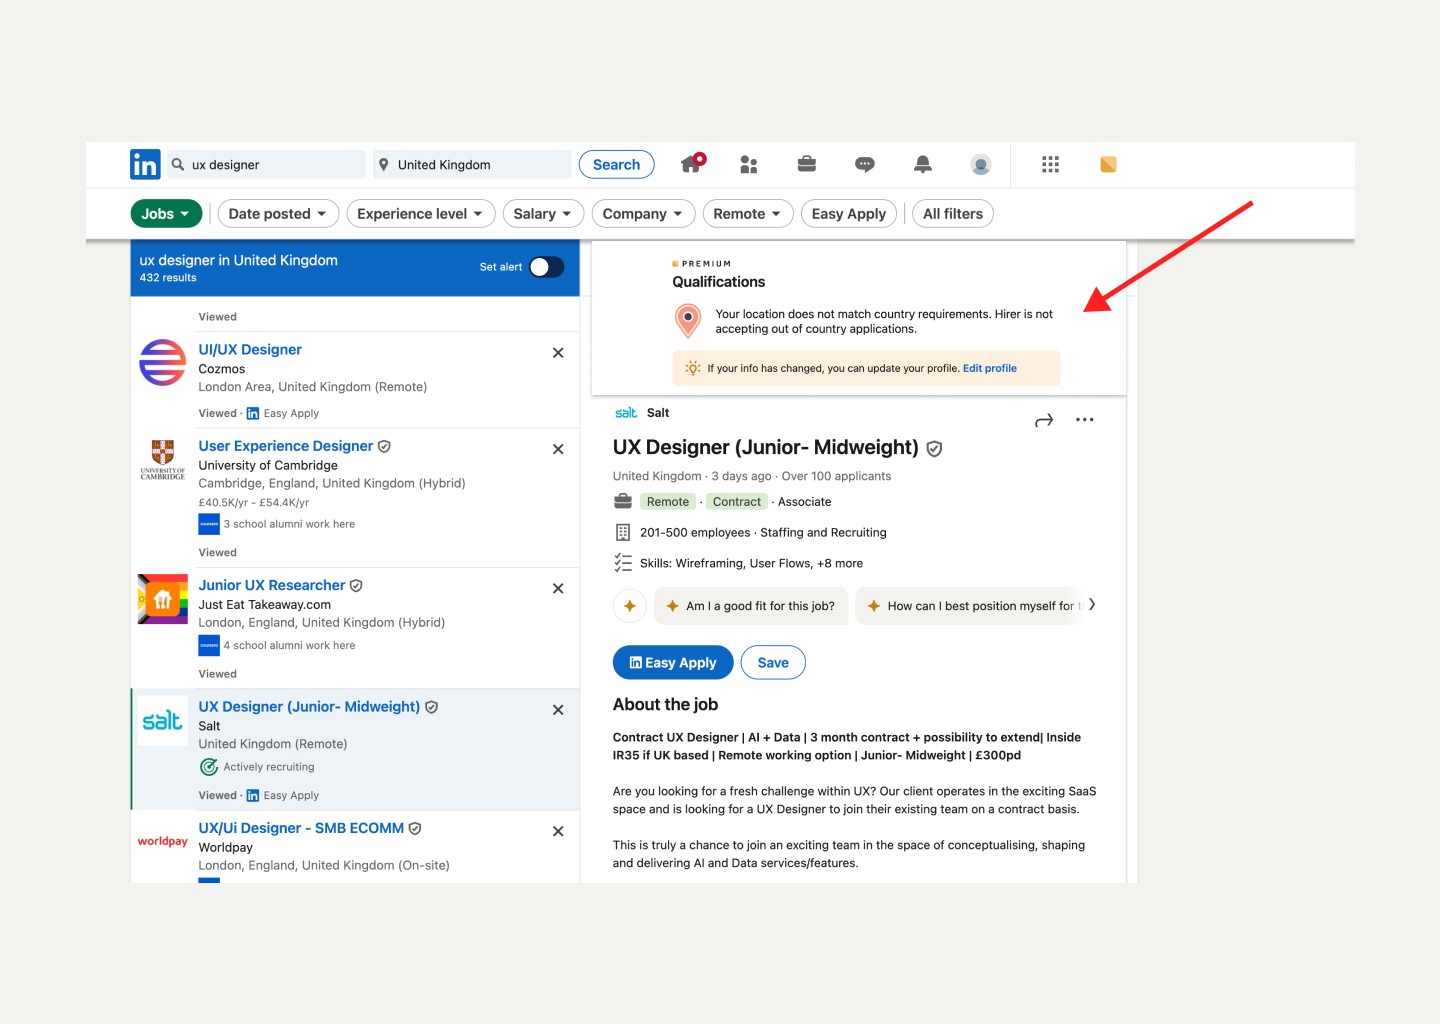Click the share arrow icon for the job
The width and height of the screenshot is (1440, 1024).
[1044, 421]
